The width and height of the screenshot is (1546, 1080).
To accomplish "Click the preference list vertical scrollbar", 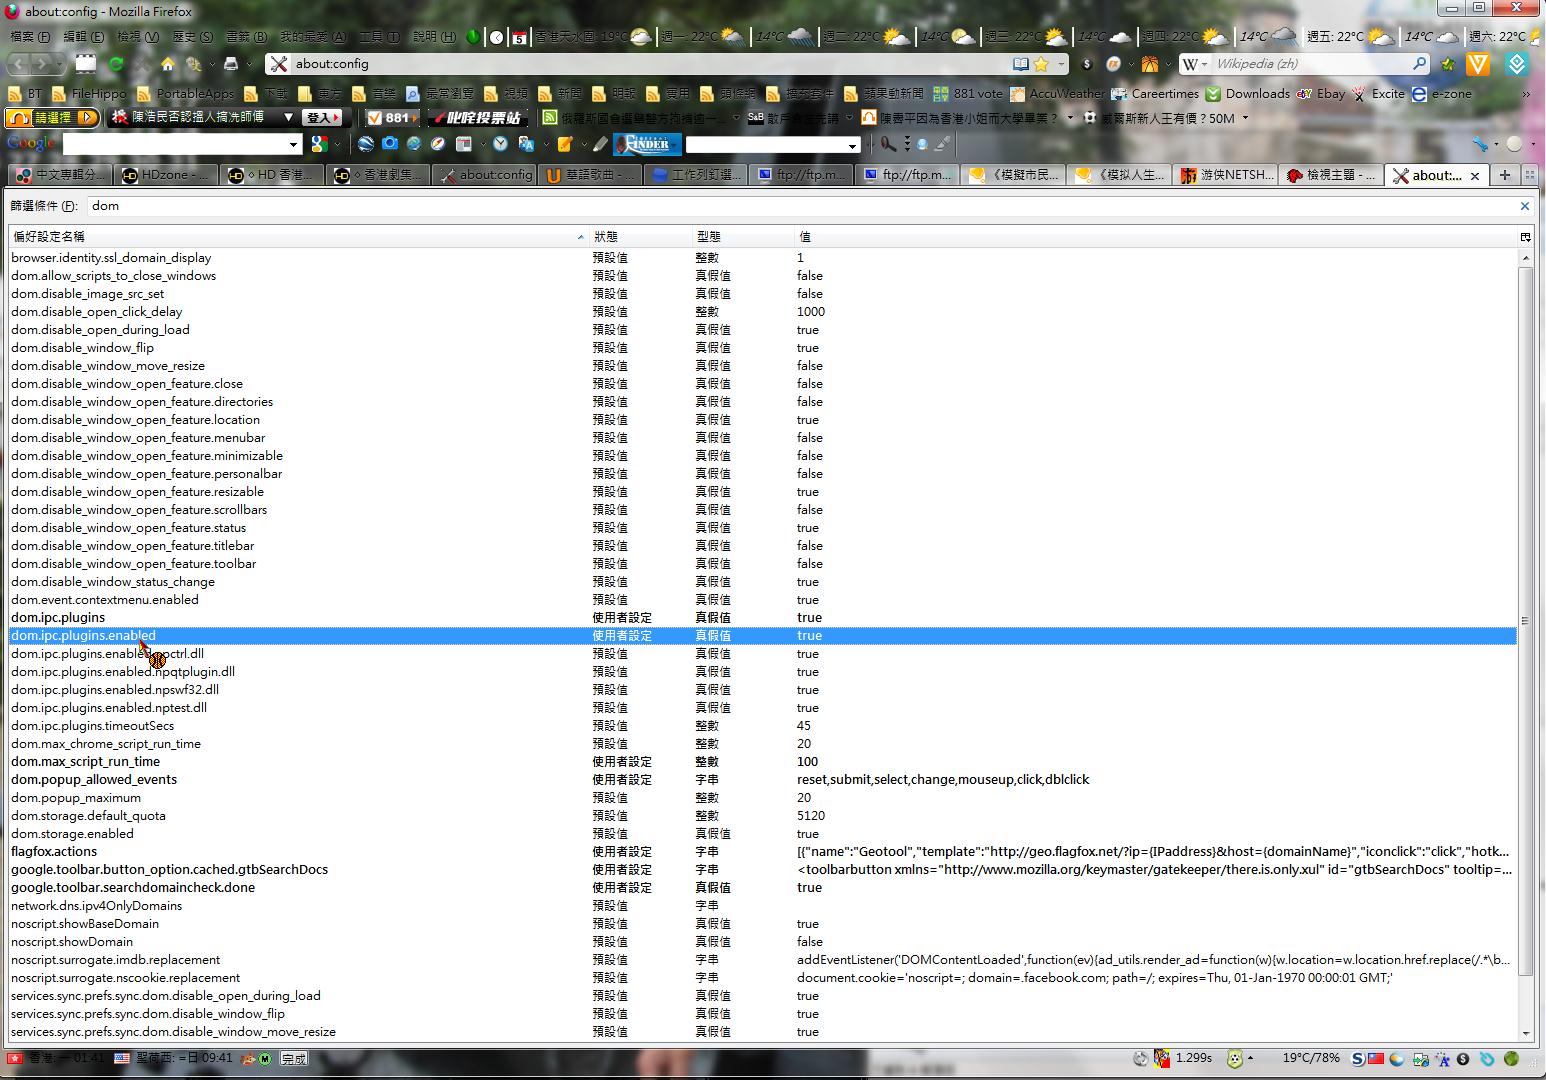I will (x=1525, y=620).
